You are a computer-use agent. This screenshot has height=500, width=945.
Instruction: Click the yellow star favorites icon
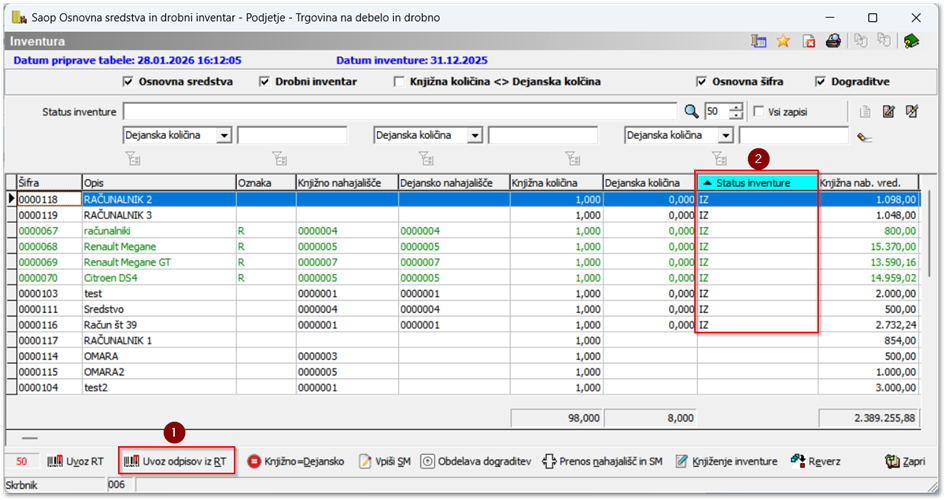(x=783, y=41)
